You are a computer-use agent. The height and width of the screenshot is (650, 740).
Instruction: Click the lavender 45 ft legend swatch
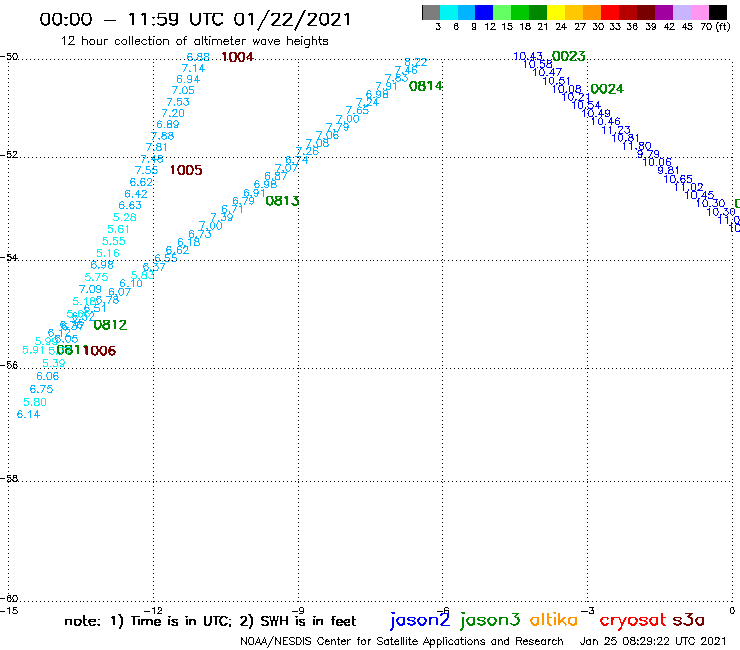pos(681,12)
